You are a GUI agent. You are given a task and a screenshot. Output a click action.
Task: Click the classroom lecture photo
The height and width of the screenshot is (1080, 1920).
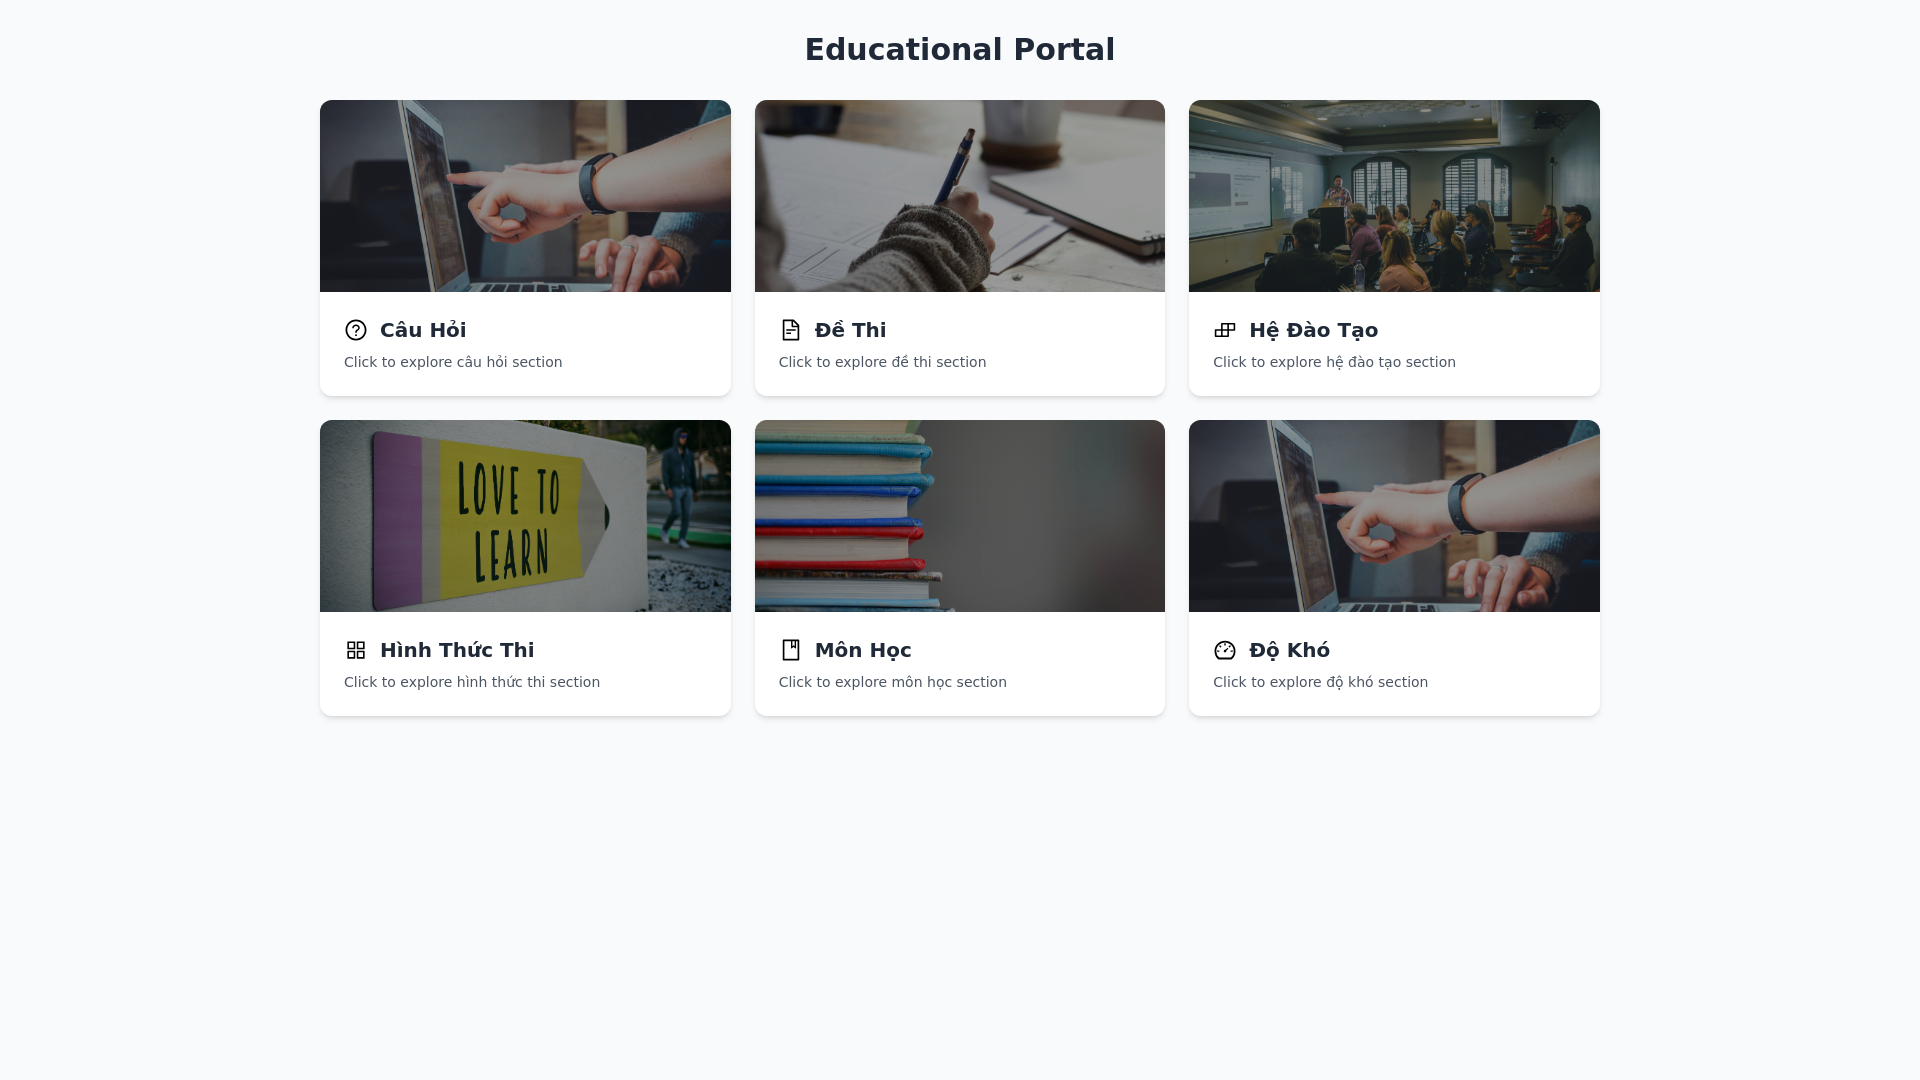pyautogui.click(x=1394, y=196)
